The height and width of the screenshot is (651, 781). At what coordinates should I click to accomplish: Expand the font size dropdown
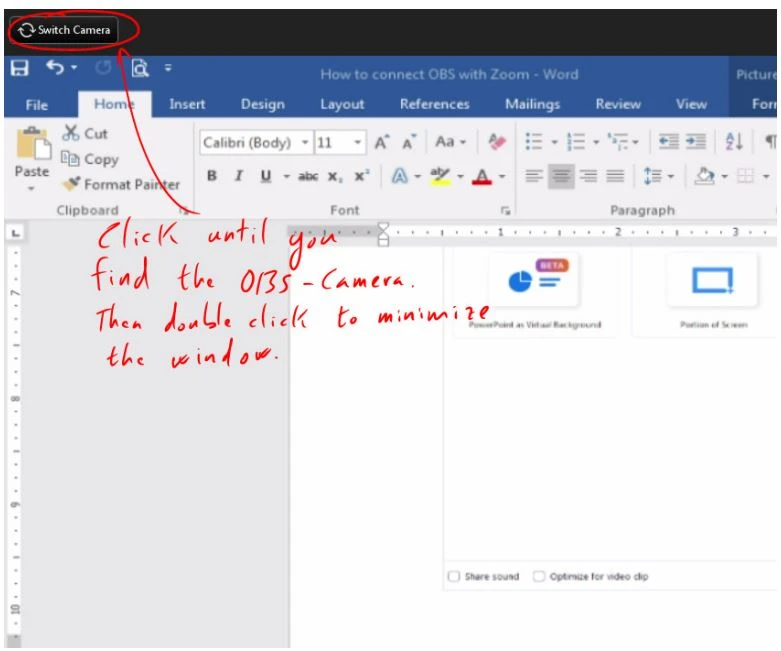point(359,143)
